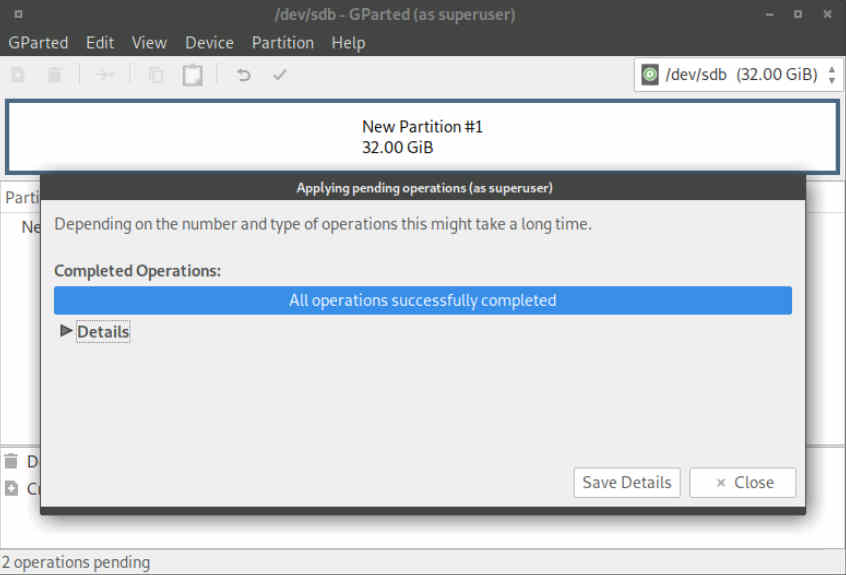This screenshot has height=575, width=846.
Task: Click the Apply all operations checkmark icon
Action: (x=279, y=74)
